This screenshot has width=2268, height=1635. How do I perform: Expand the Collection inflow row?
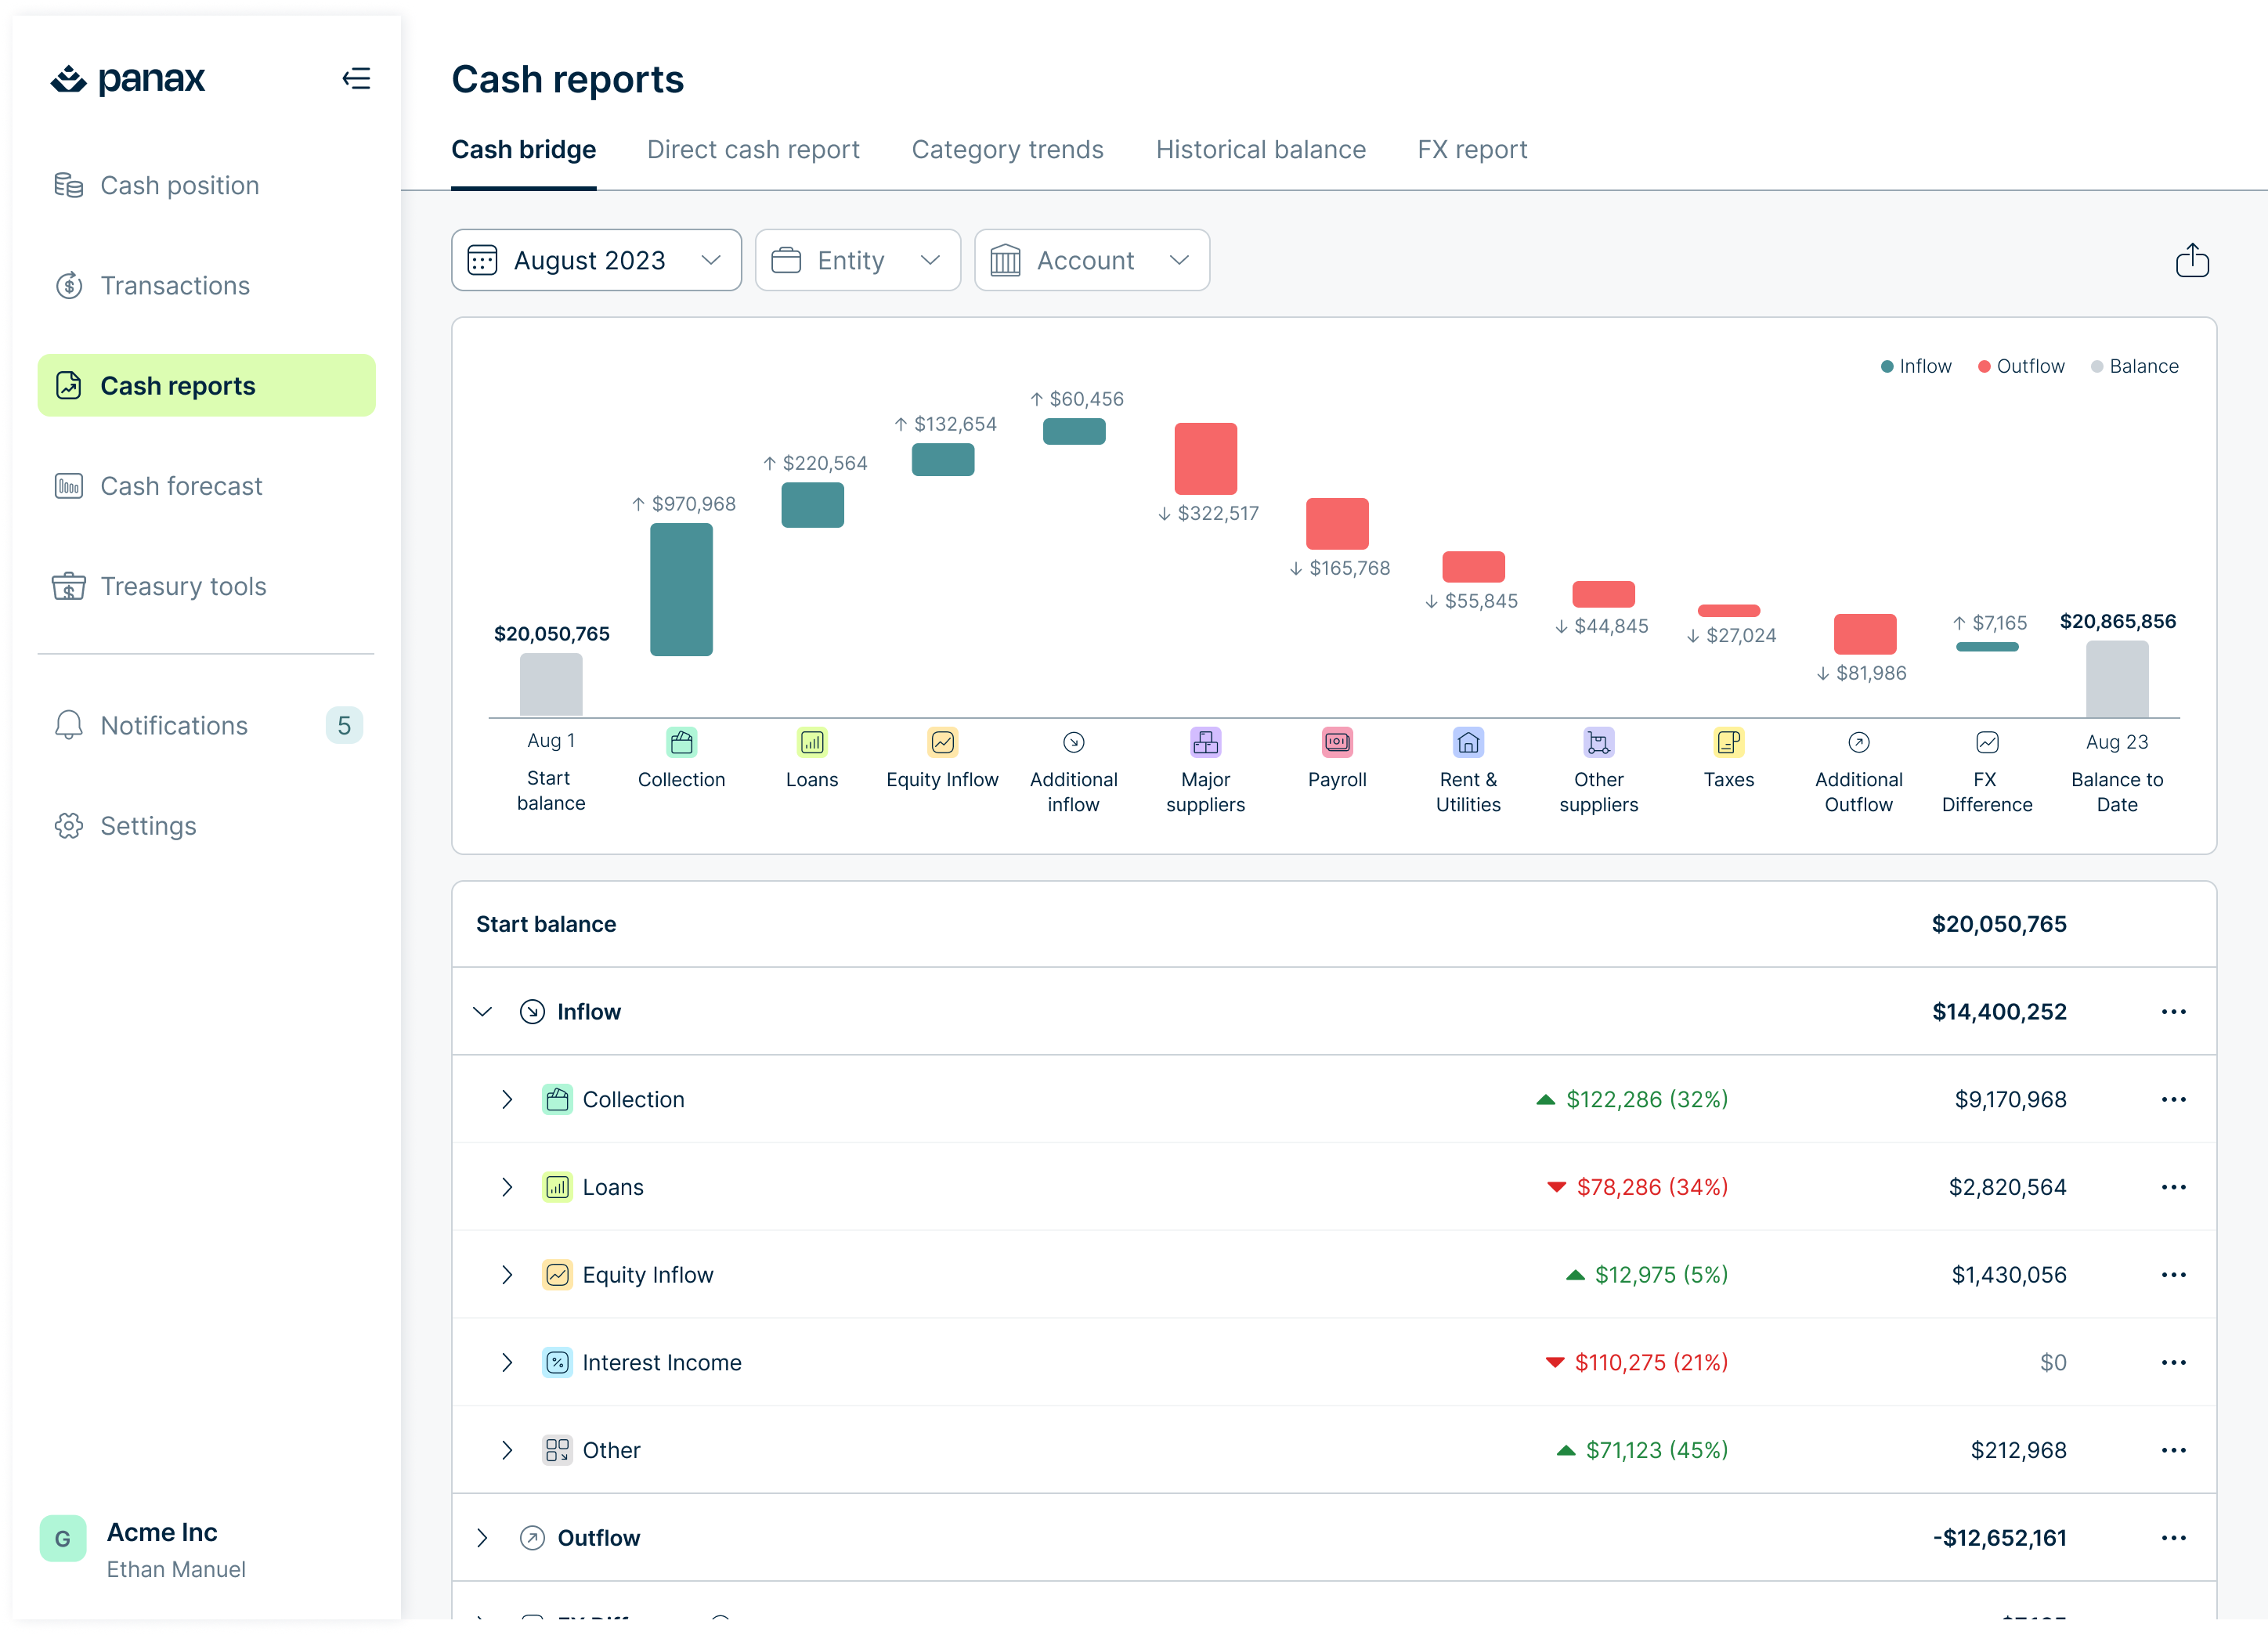coord(507,1099)
